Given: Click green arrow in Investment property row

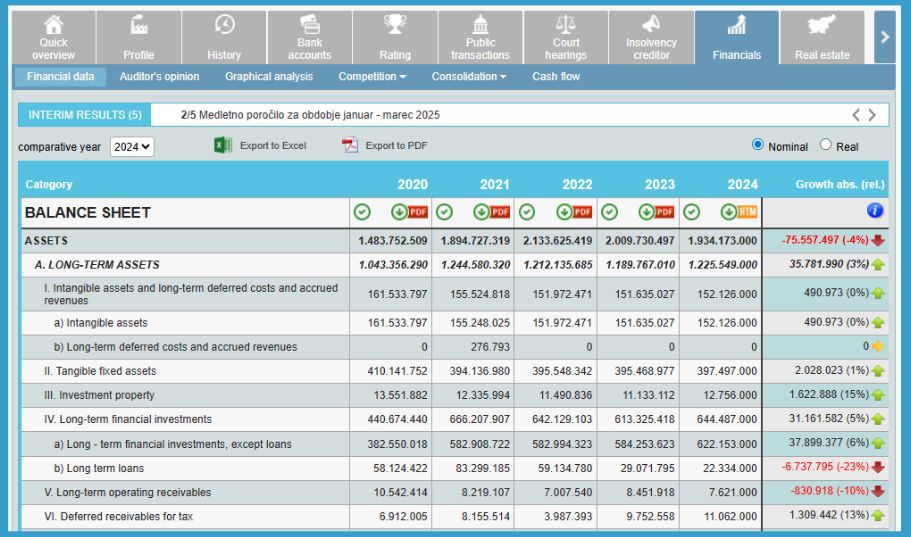Looking at the screenshot, I should point(878,395).
